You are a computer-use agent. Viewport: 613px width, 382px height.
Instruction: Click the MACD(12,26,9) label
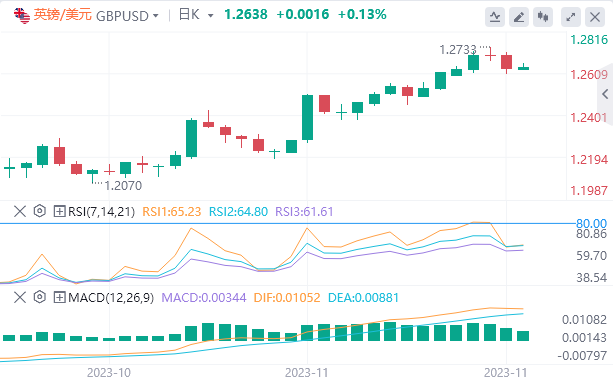111,298
